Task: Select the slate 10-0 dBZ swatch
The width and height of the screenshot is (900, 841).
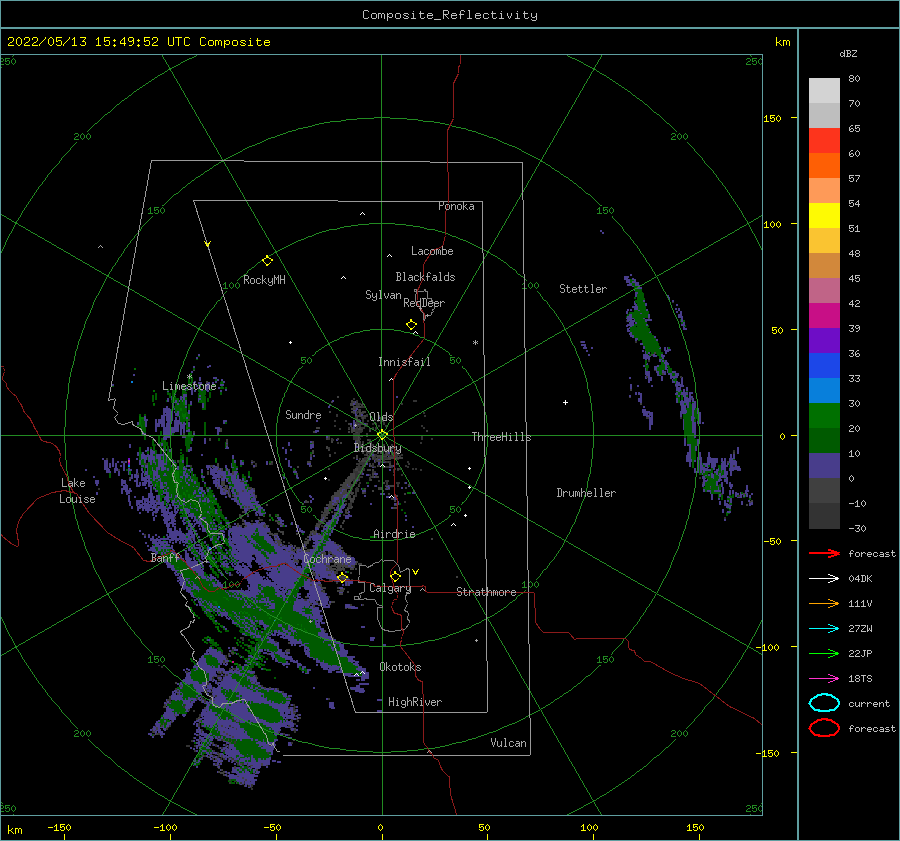Action: pyautogui.click(x=824, y=466)
